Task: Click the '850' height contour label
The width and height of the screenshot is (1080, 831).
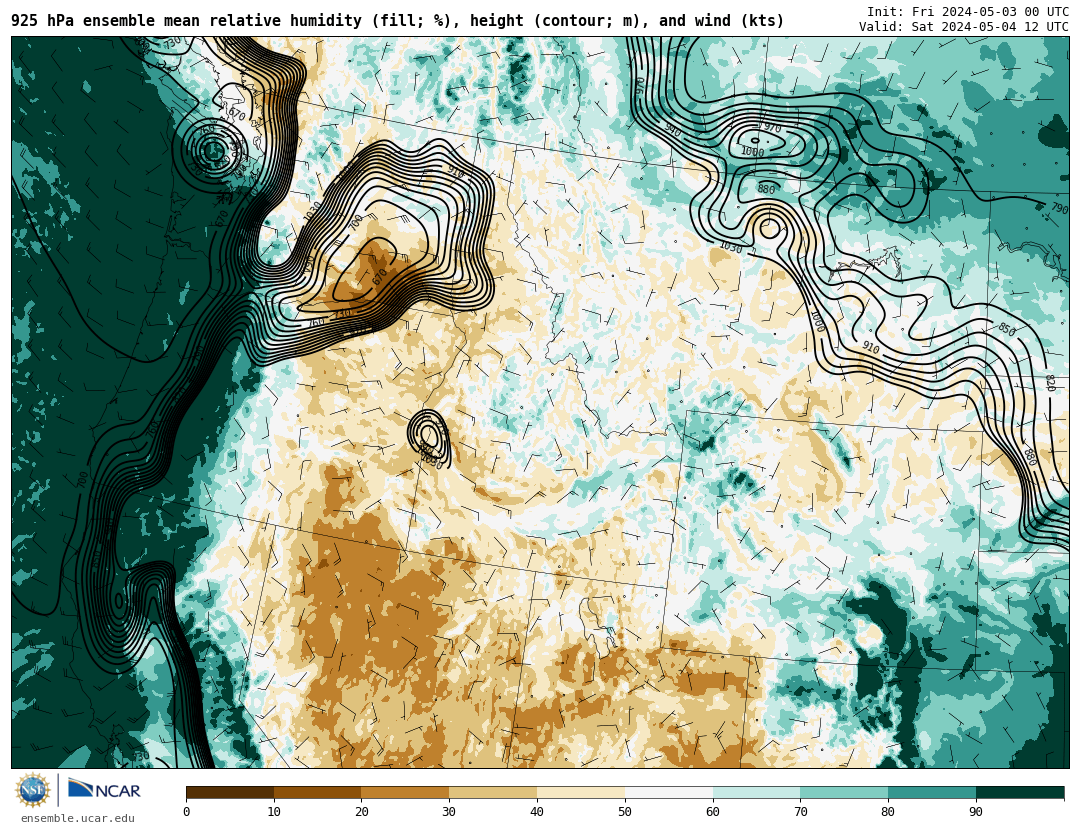Action: pyautogui.click(x=1006, y=329)
